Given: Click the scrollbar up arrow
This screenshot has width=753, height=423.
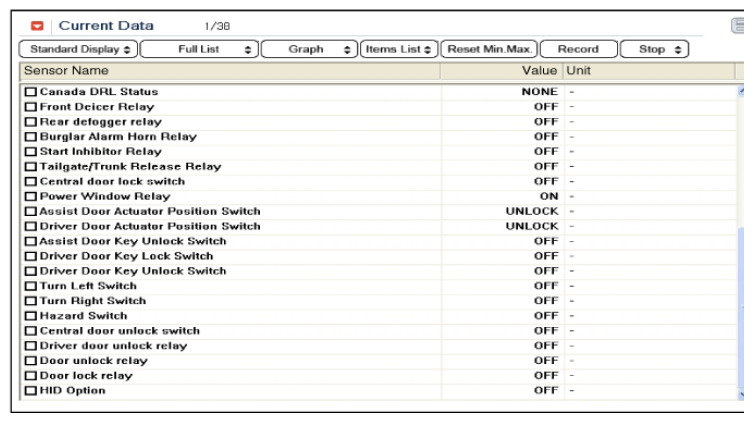Looking at the screenshot, I should pos(741,91).
